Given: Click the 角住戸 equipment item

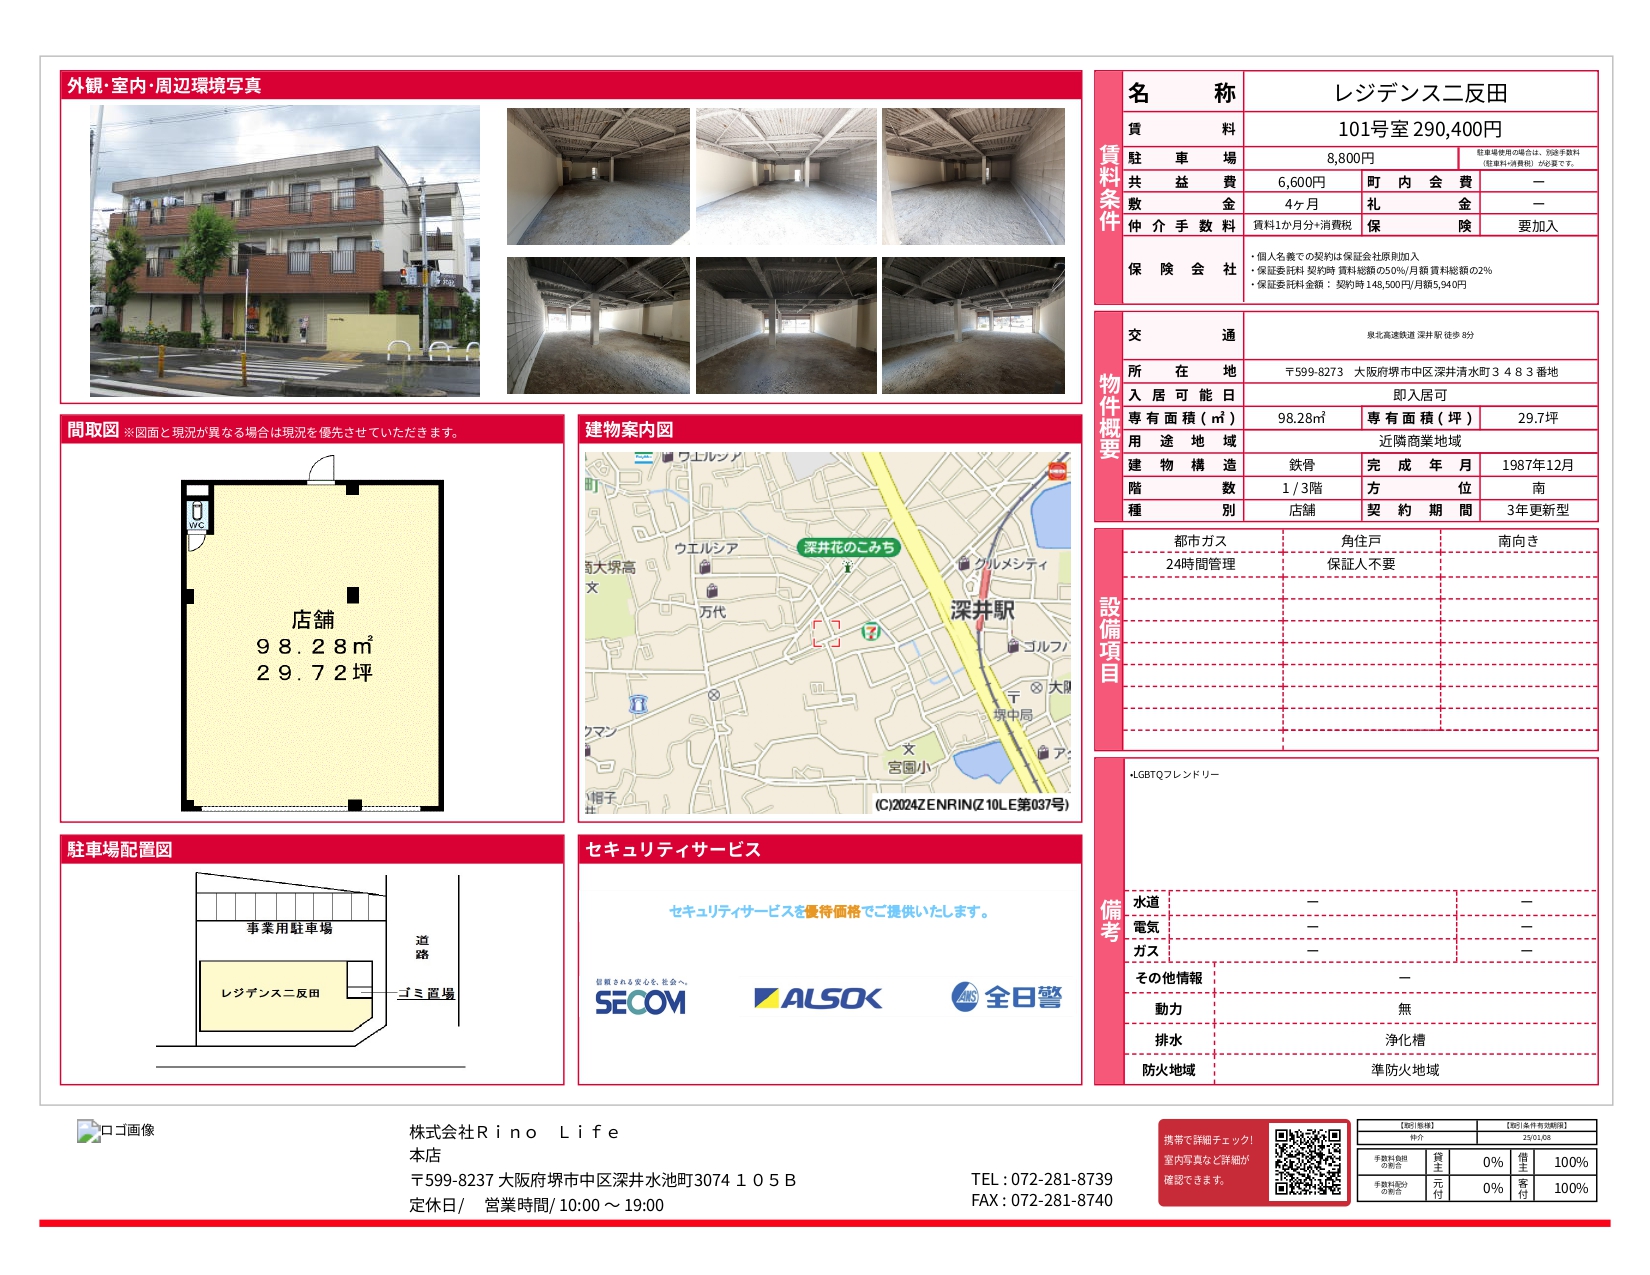Looking at the screenshot, I should pyautogui.click(x=1361, y=541).
